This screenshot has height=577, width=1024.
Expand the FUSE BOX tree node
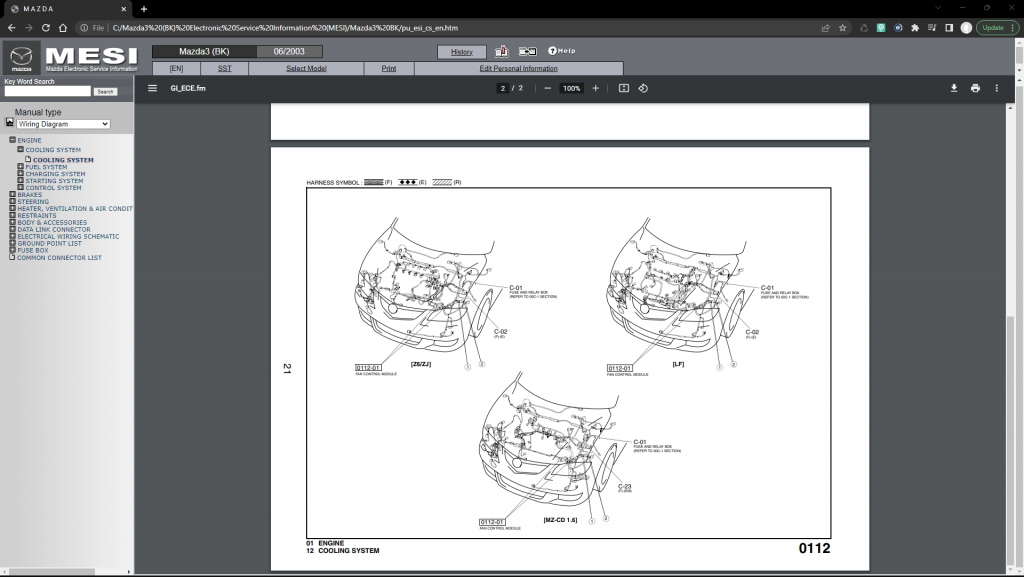(x=12, y=250)
